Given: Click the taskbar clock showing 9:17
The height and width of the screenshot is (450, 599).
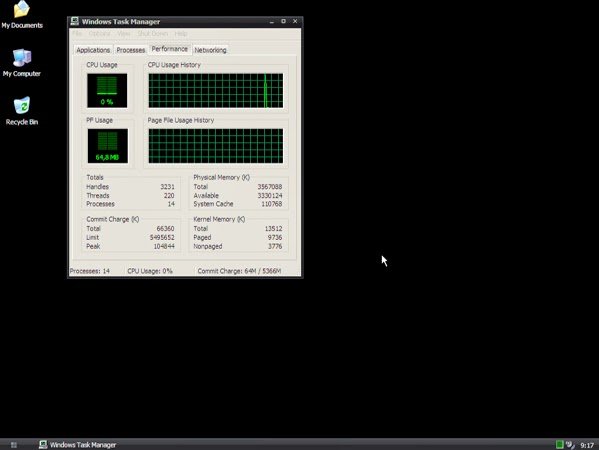Looking at the screenshot, I should (587, 445).
